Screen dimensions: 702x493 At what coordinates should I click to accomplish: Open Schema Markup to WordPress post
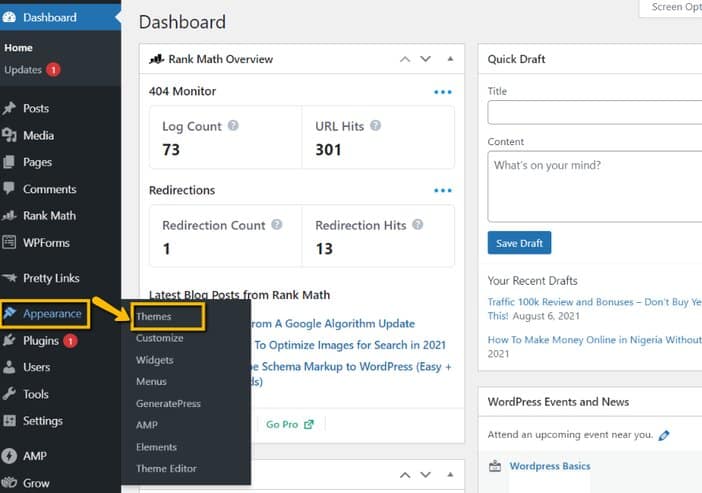[351, 374]
